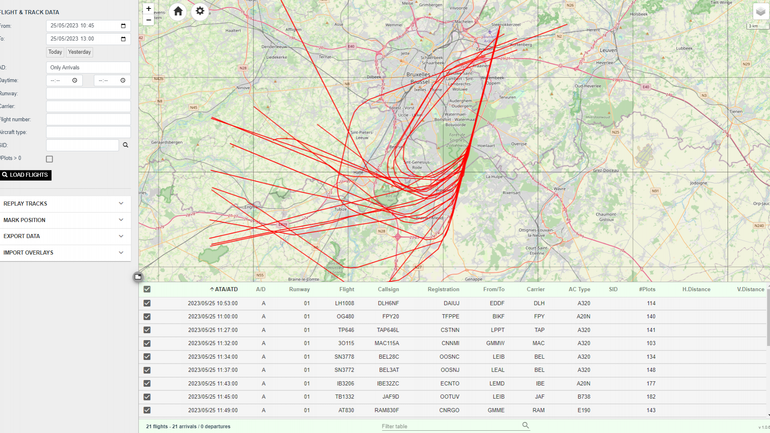Click the Yesterday button
This screenshot has width=770, height=433.
coord(79,52)
